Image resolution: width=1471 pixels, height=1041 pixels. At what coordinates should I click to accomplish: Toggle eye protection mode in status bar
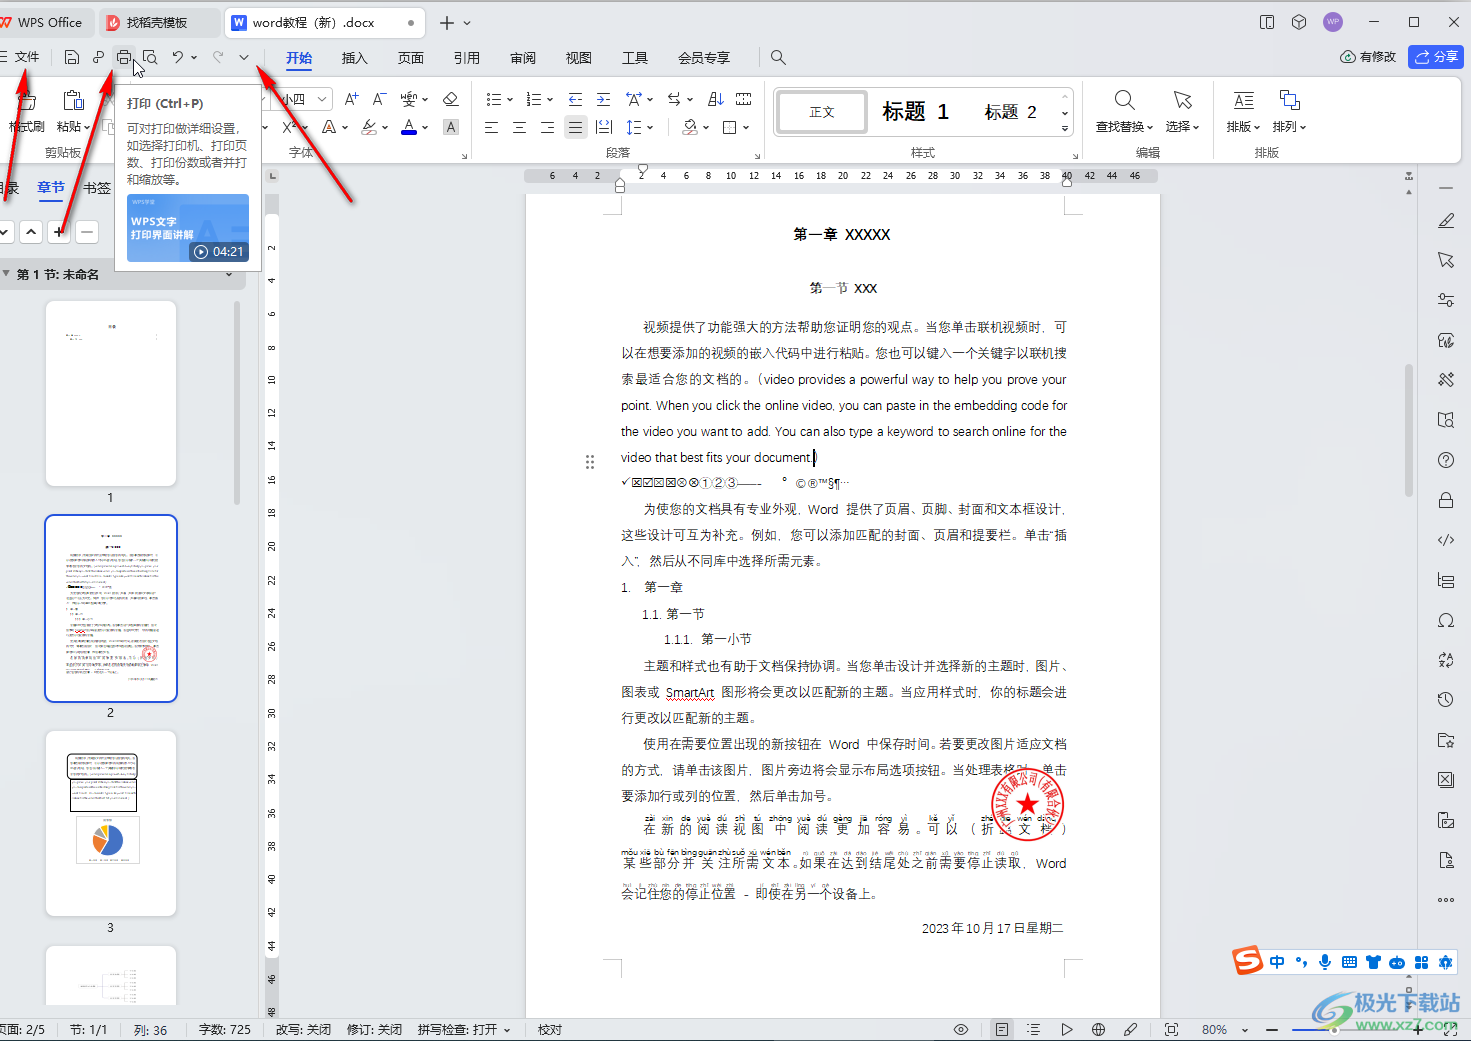point(961,1029)
